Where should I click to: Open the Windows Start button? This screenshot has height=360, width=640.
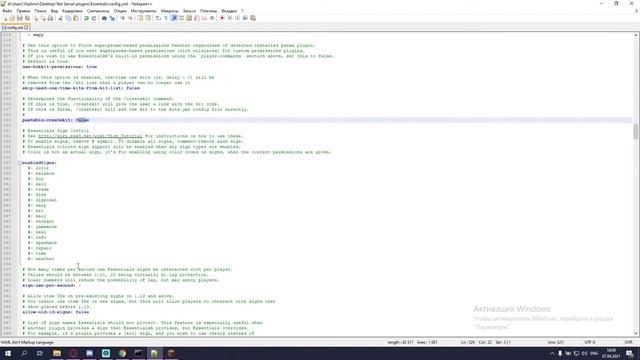click(x=8, y=353)
